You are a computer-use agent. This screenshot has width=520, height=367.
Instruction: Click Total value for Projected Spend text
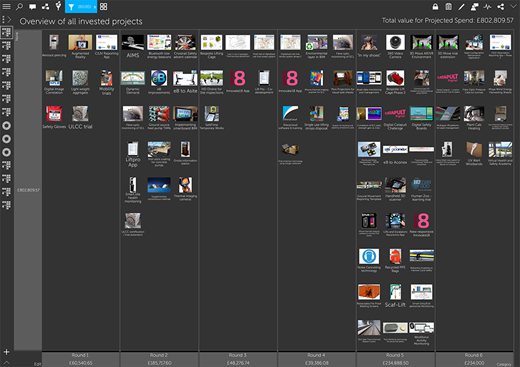click(448, 20)
